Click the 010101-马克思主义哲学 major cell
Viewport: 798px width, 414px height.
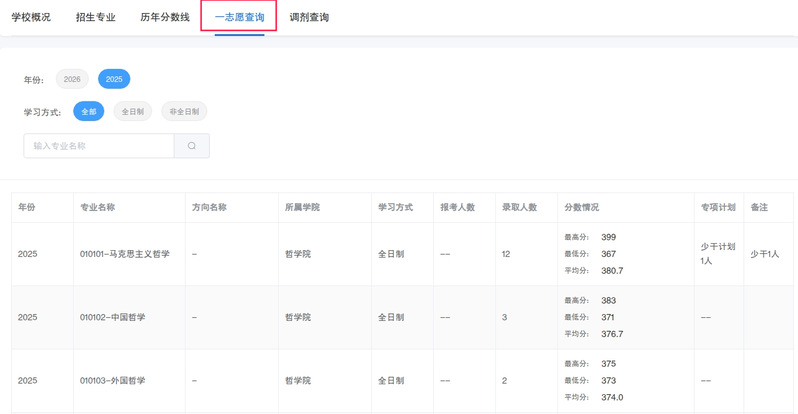click(x=125, y=254)
